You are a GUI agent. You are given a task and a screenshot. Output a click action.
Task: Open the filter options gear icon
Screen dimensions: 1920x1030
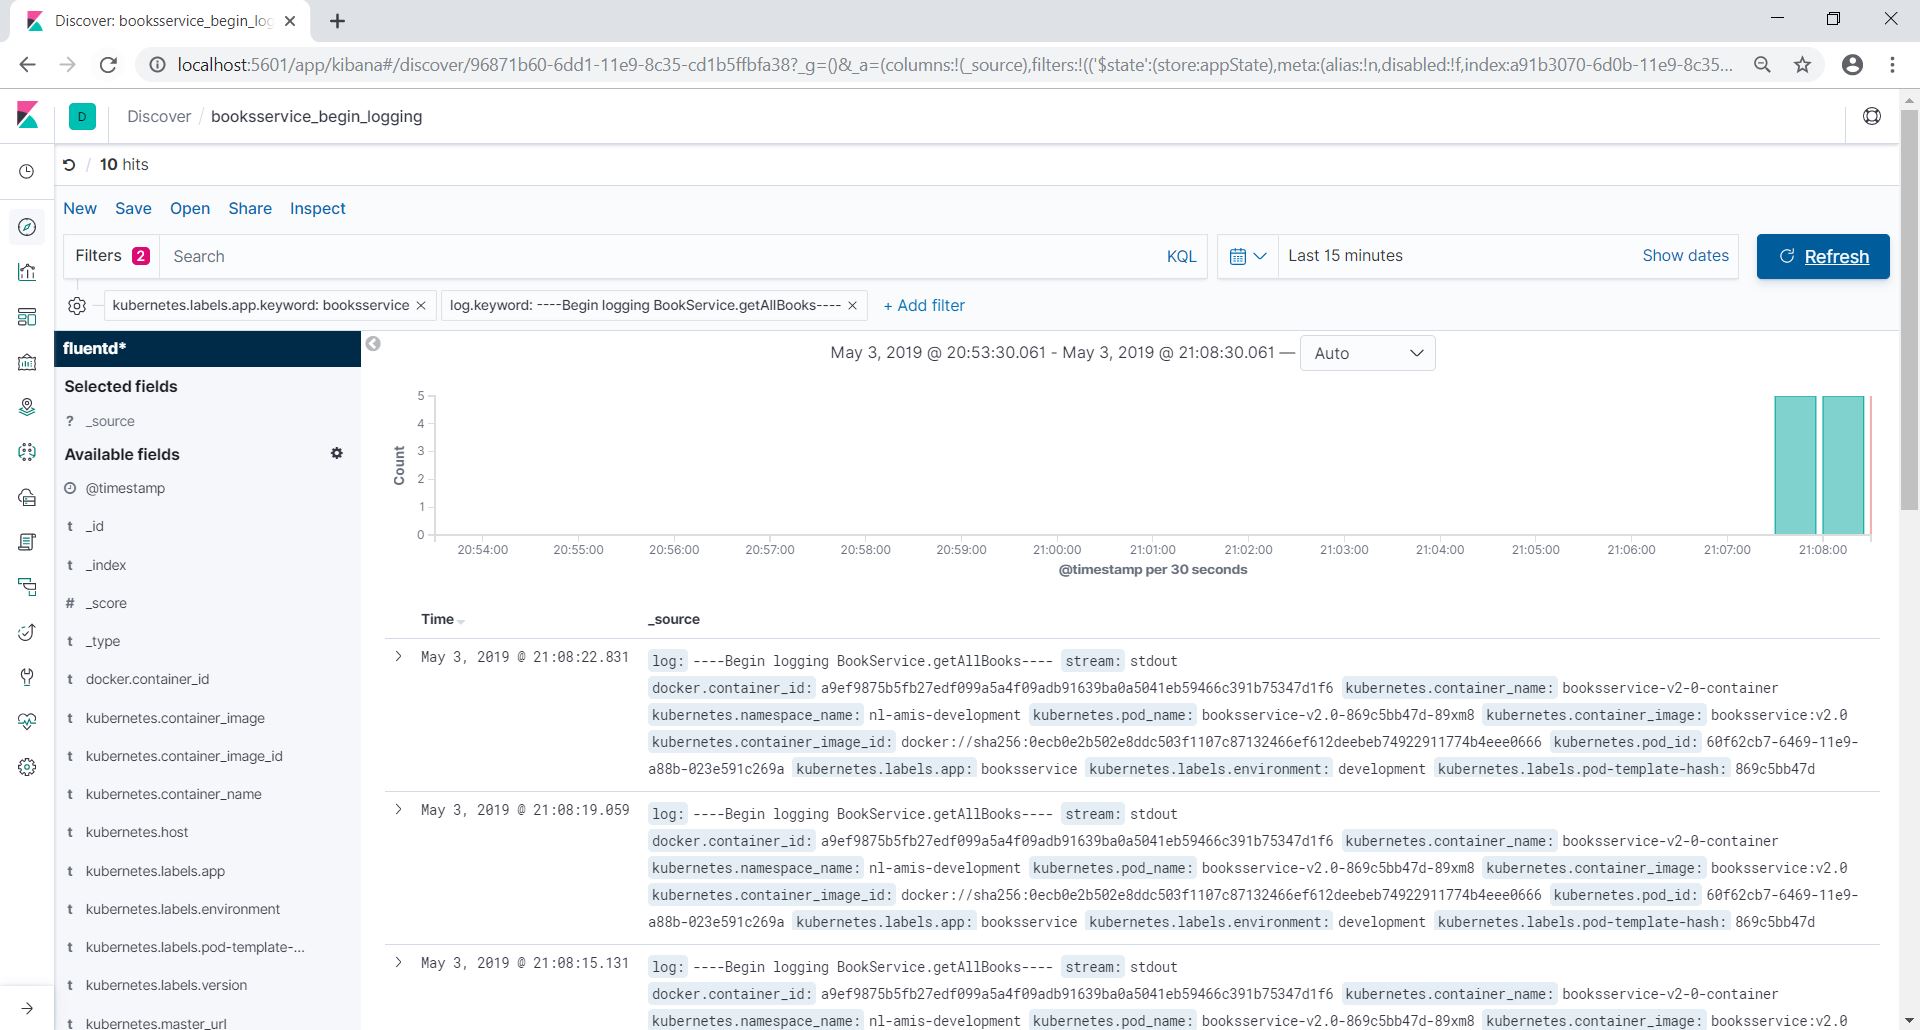(77, 306)
